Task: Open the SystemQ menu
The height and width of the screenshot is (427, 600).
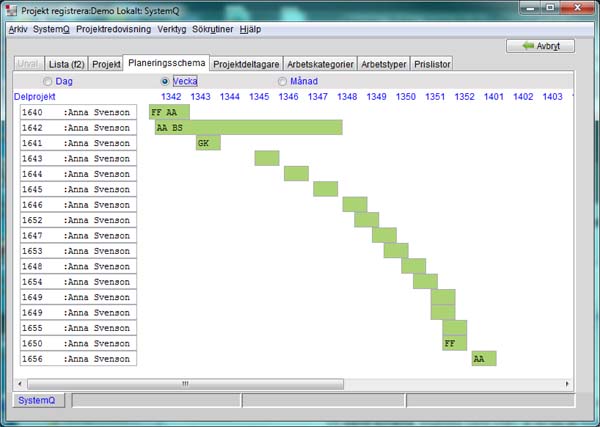Action: (x=51, y=29)
